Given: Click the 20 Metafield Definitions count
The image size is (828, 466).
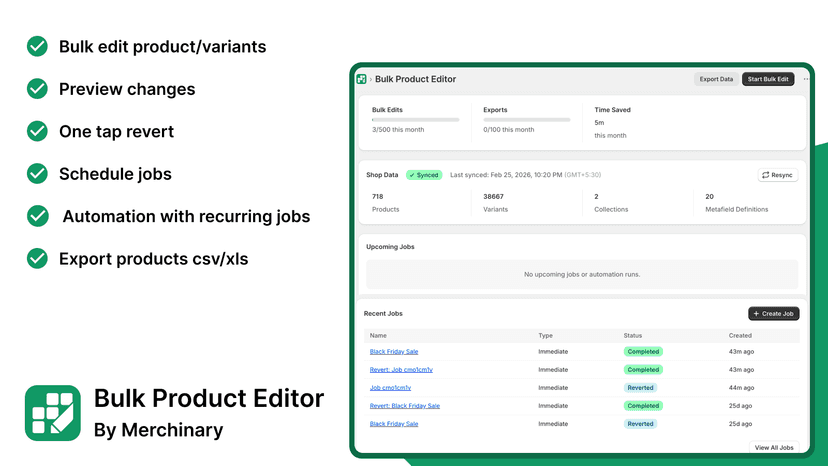Looking at the screenshot, I should (709, 197).
